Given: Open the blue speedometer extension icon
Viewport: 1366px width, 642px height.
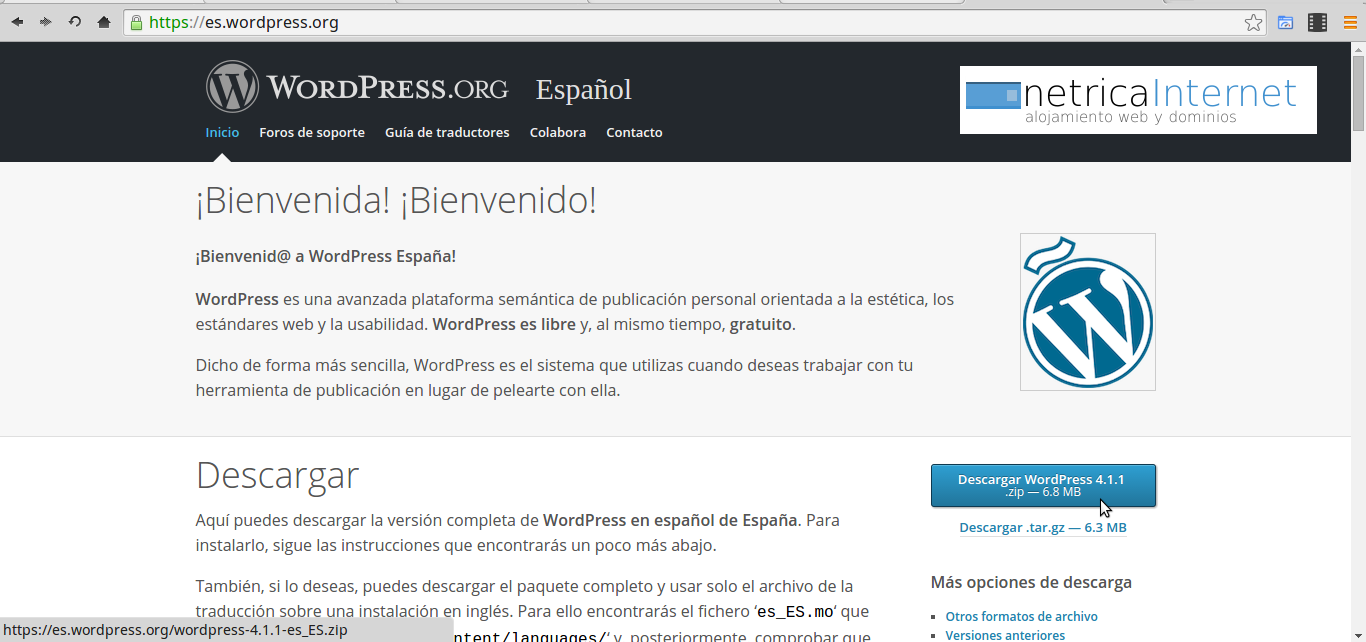Looking at the screenshot, I should (1286, 22).
